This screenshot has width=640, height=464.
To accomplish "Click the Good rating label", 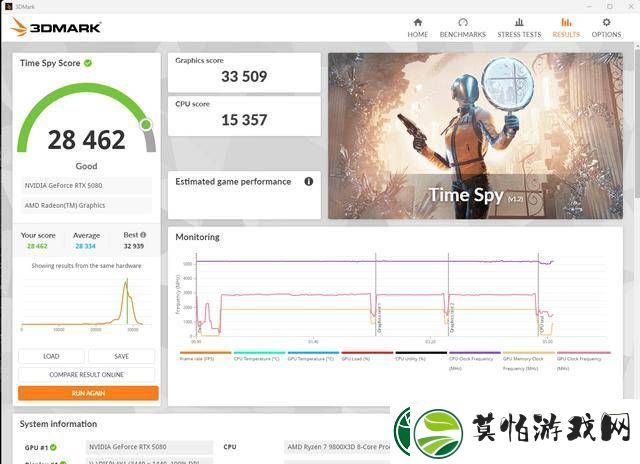I will point(87,166).
